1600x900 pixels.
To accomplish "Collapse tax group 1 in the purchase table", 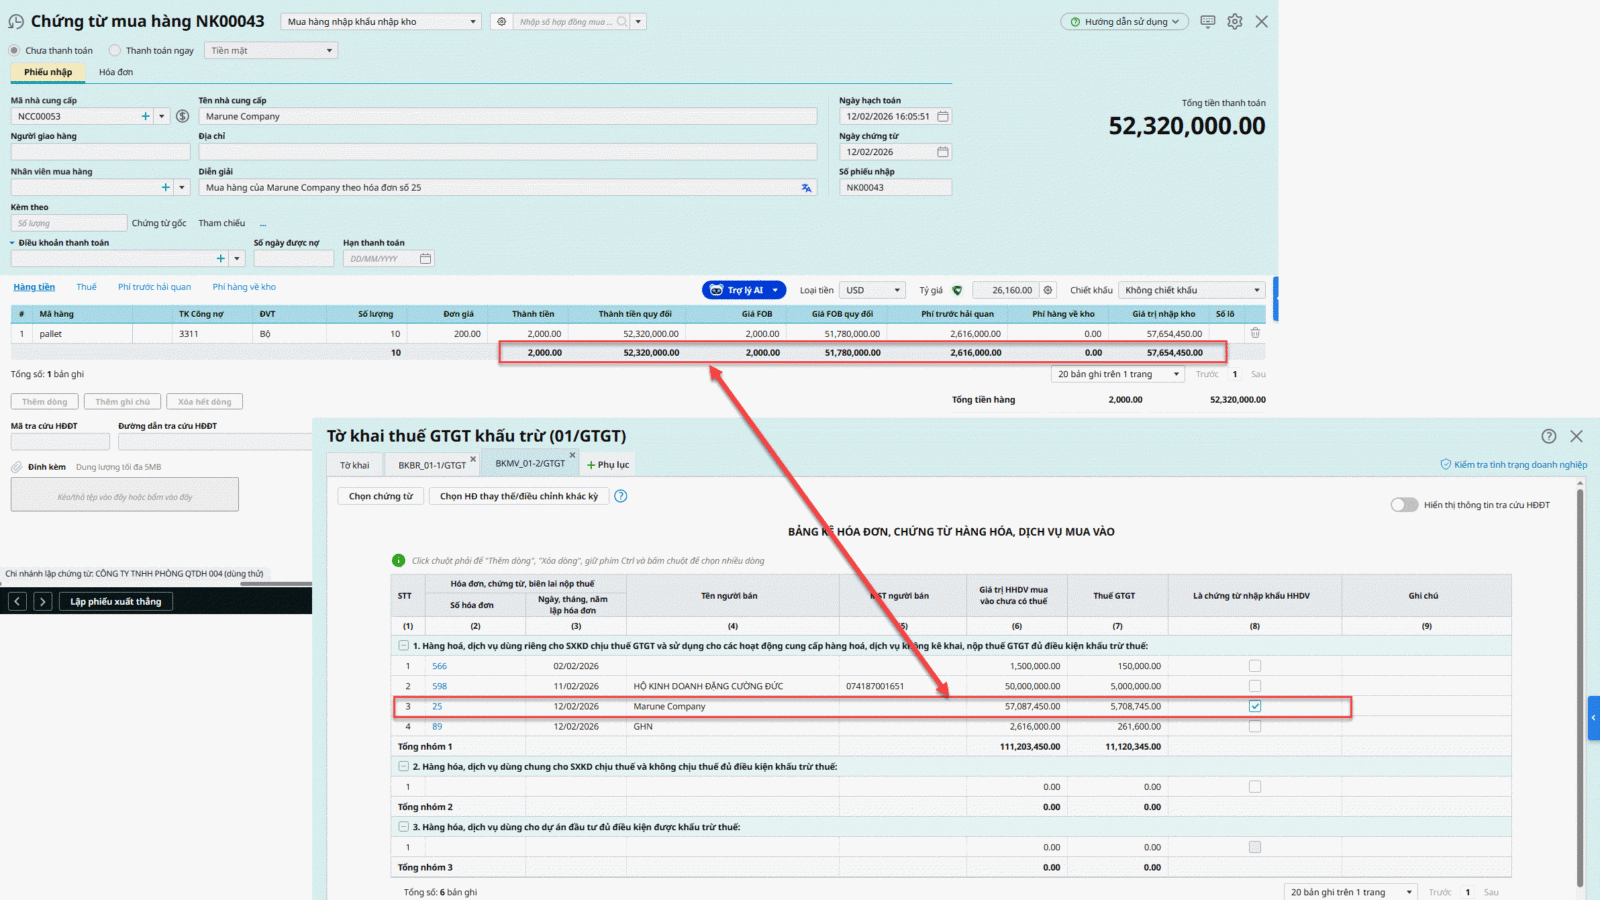I will [x=403, y=646].
